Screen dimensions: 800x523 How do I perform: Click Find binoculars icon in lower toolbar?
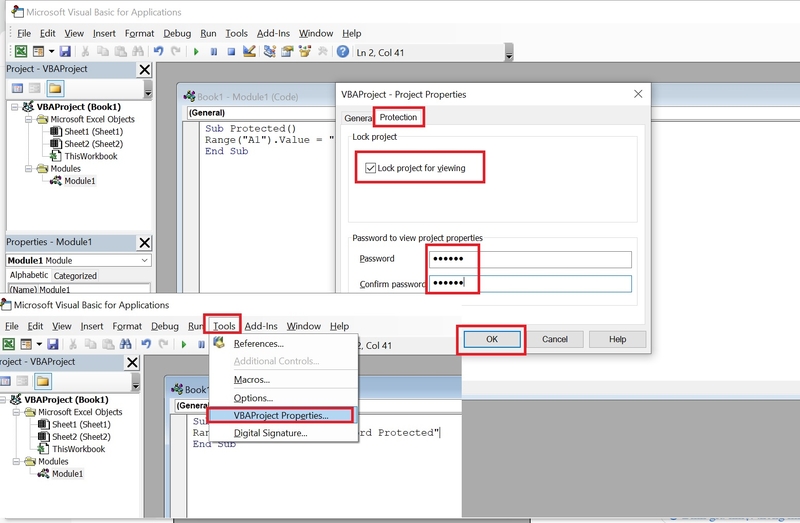pos(126,344)
